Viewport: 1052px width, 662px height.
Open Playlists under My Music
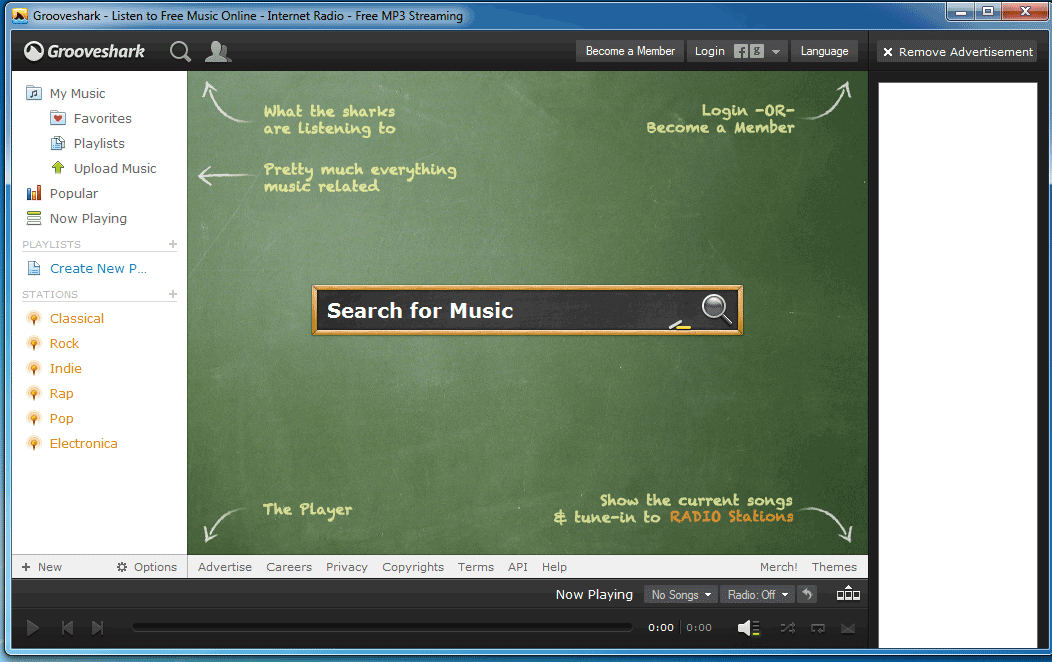pyautogui.click(x=88, y=144)
